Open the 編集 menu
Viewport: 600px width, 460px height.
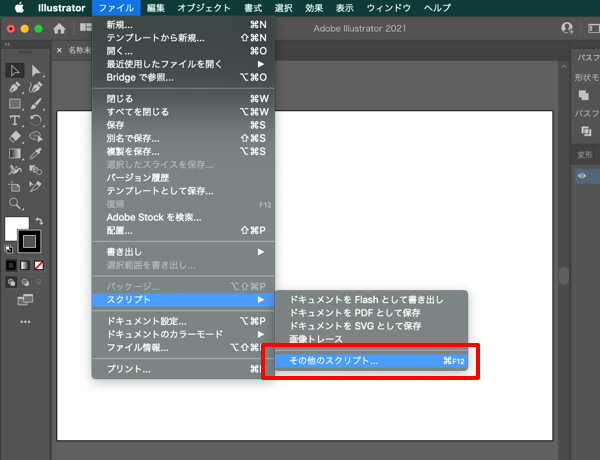pyautogui.click(x=155, y=8)
